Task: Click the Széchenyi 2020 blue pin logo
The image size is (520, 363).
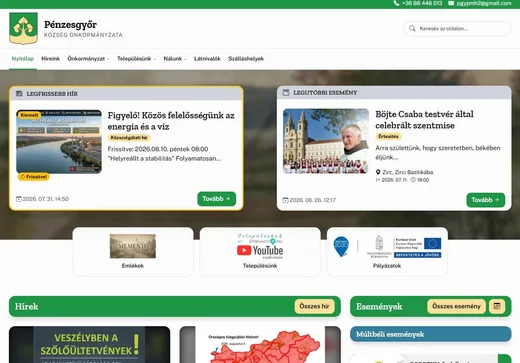Action: point(341,246)
